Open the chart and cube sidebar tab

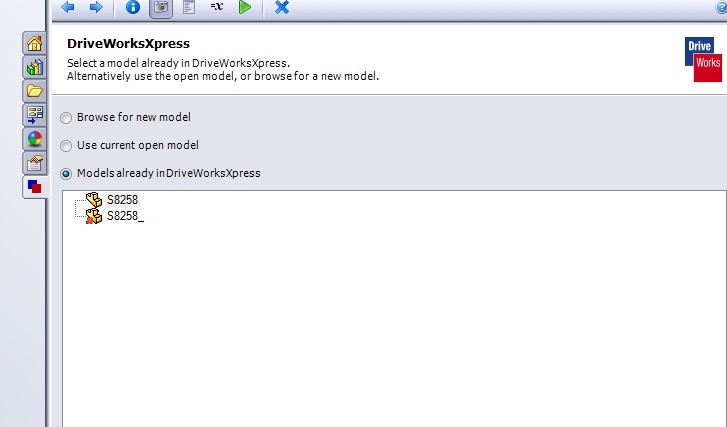point(34,67)
